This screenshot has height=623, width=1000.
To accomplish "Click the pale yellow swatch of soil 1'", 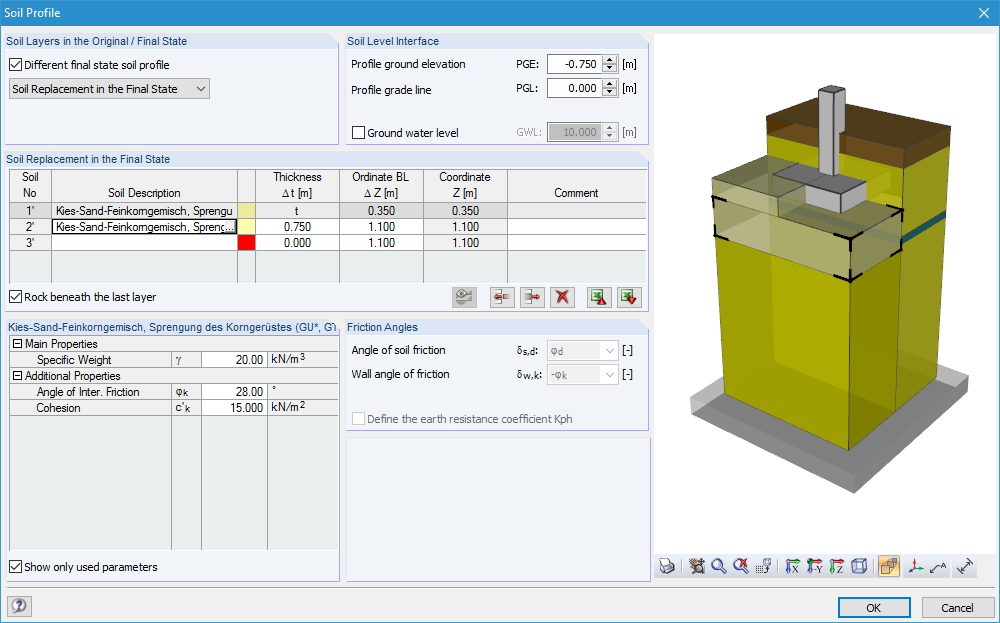I will point(246,210).
